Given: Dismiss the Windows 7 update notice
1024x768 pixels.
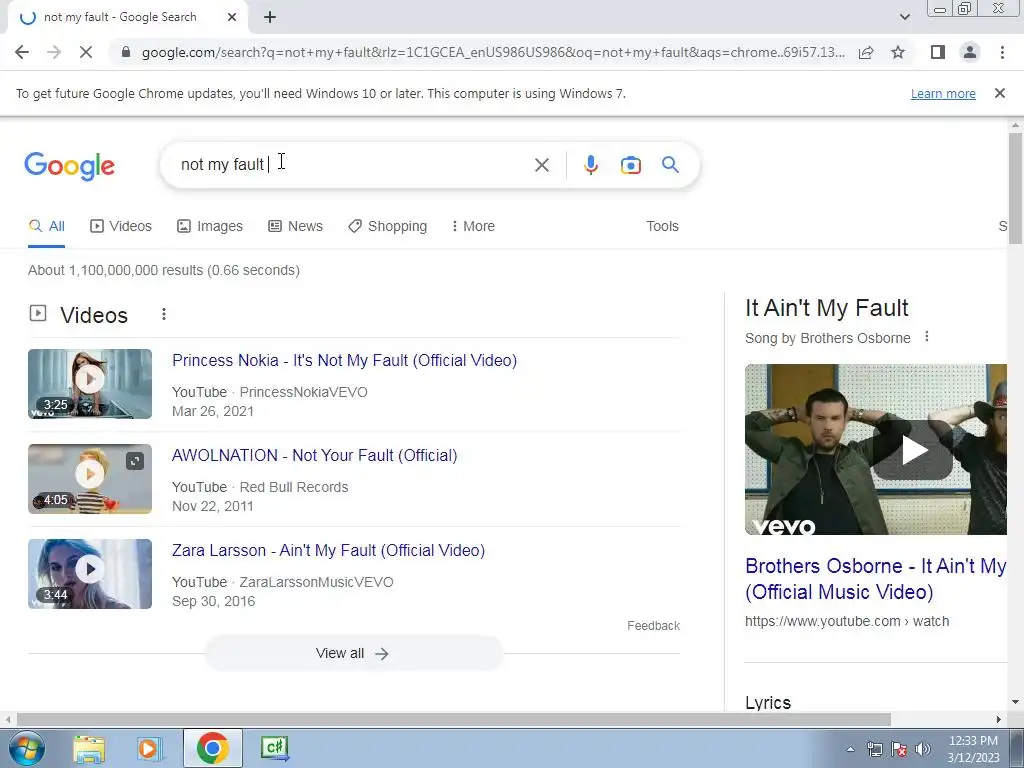Looking at the screenshot, I should pyautogui.click(x=999, y=93).
